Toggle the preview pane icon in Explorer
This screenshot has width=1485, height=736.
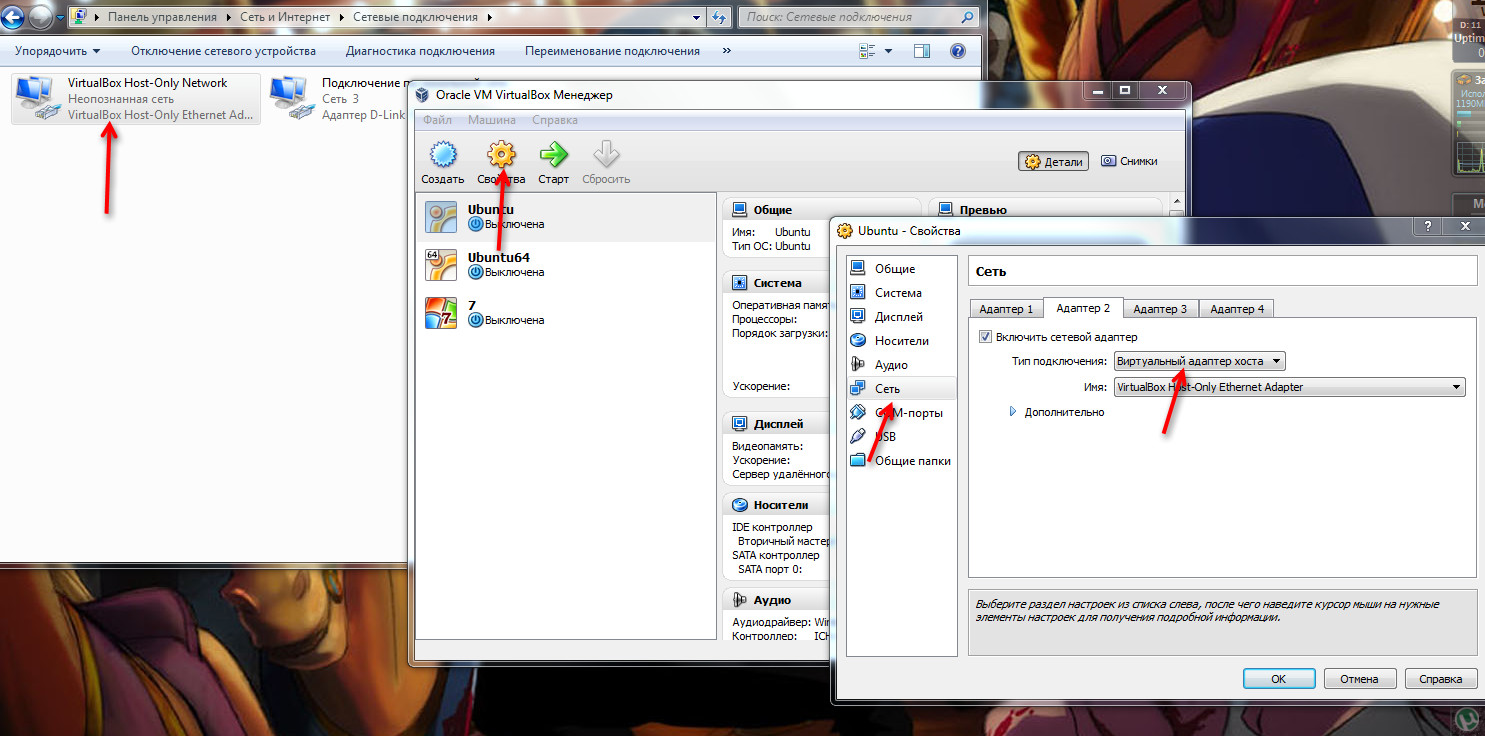click(x=921, y=51)
